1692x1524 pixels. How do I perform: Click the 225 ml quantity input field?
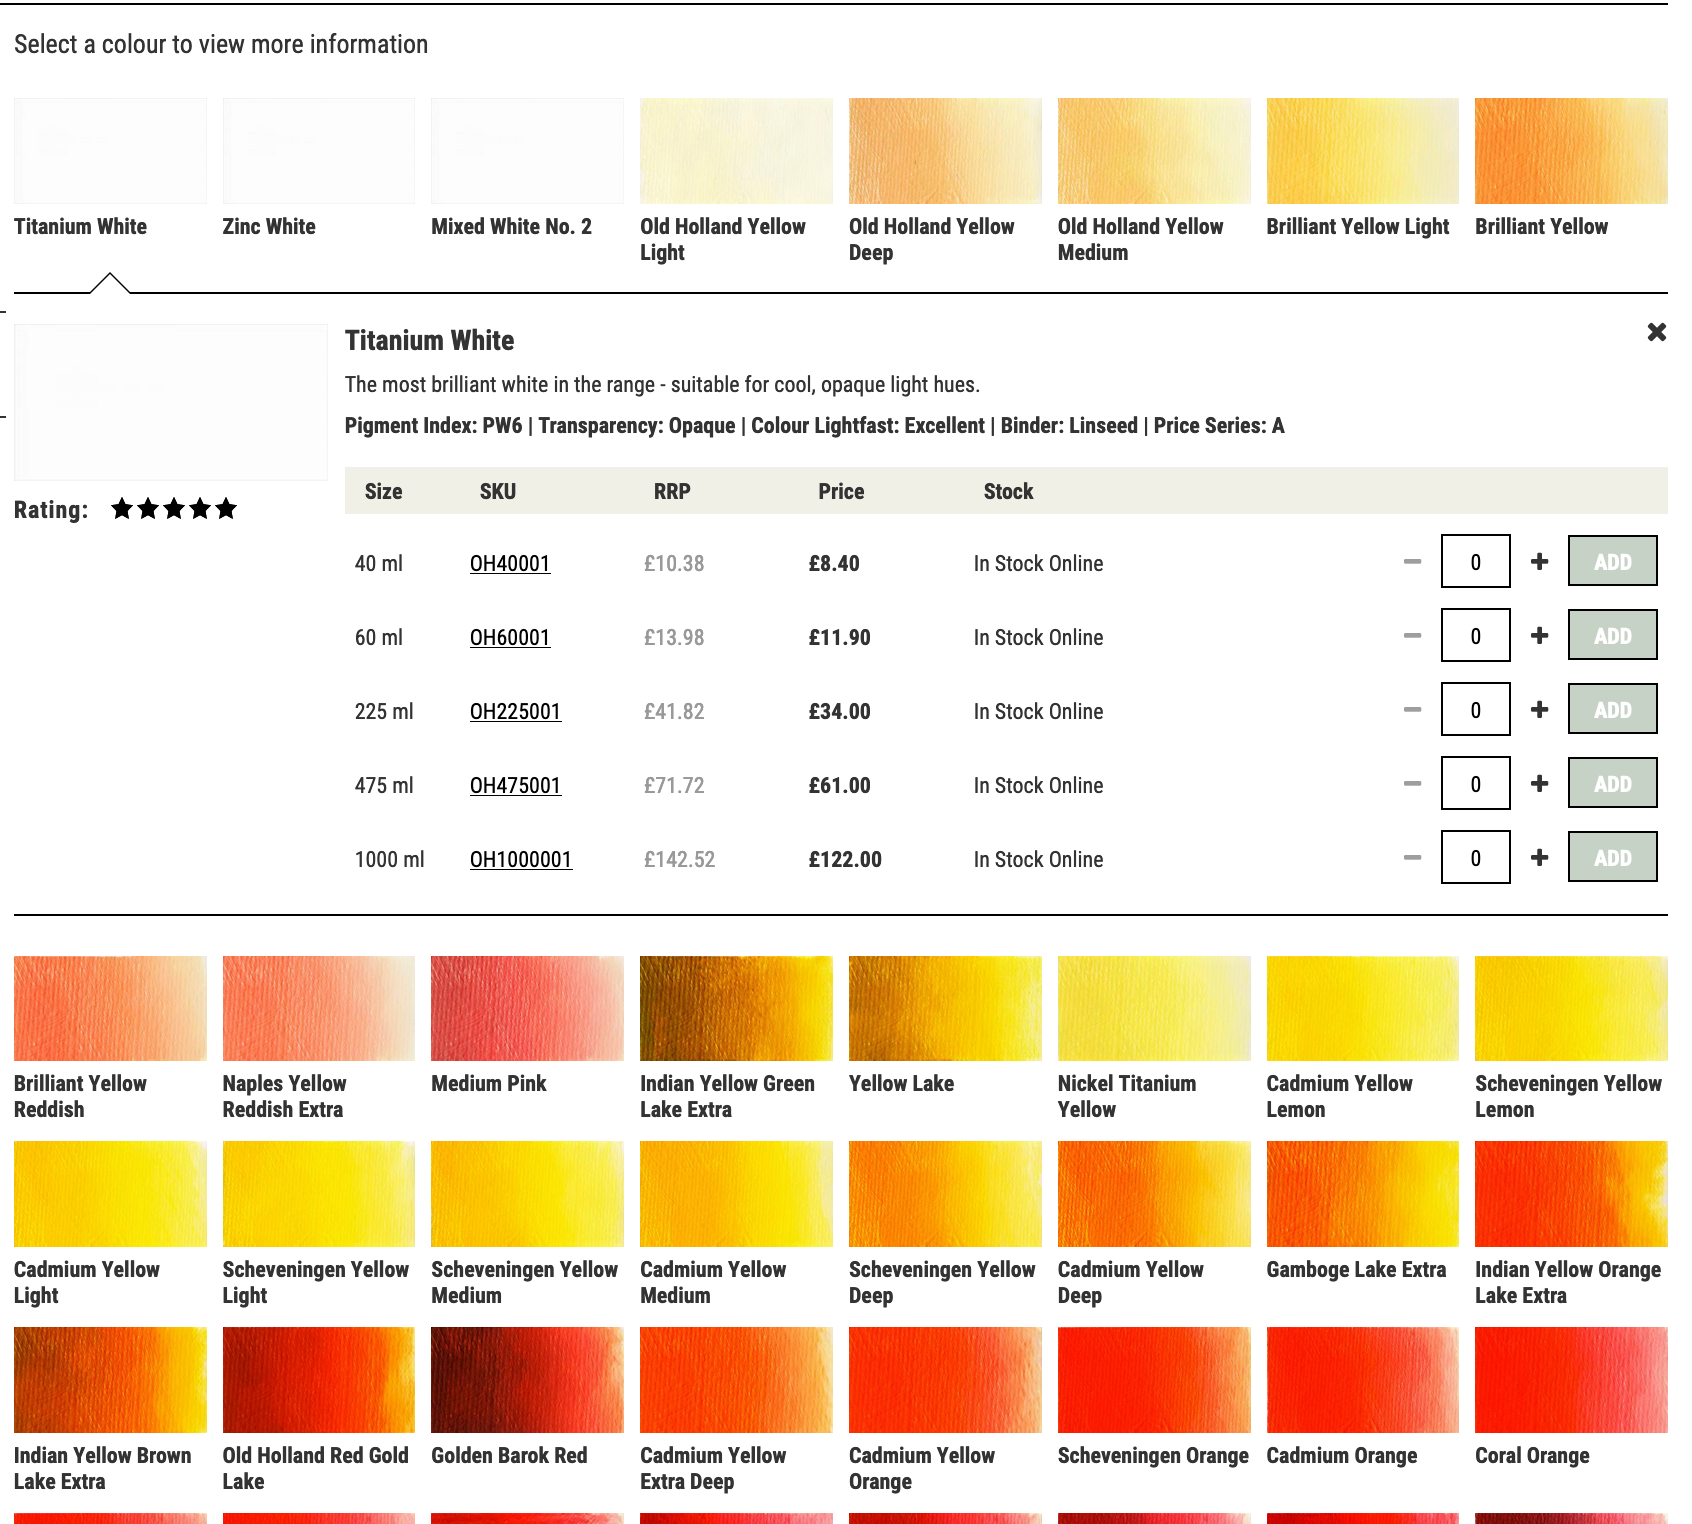click(1475, 709)
